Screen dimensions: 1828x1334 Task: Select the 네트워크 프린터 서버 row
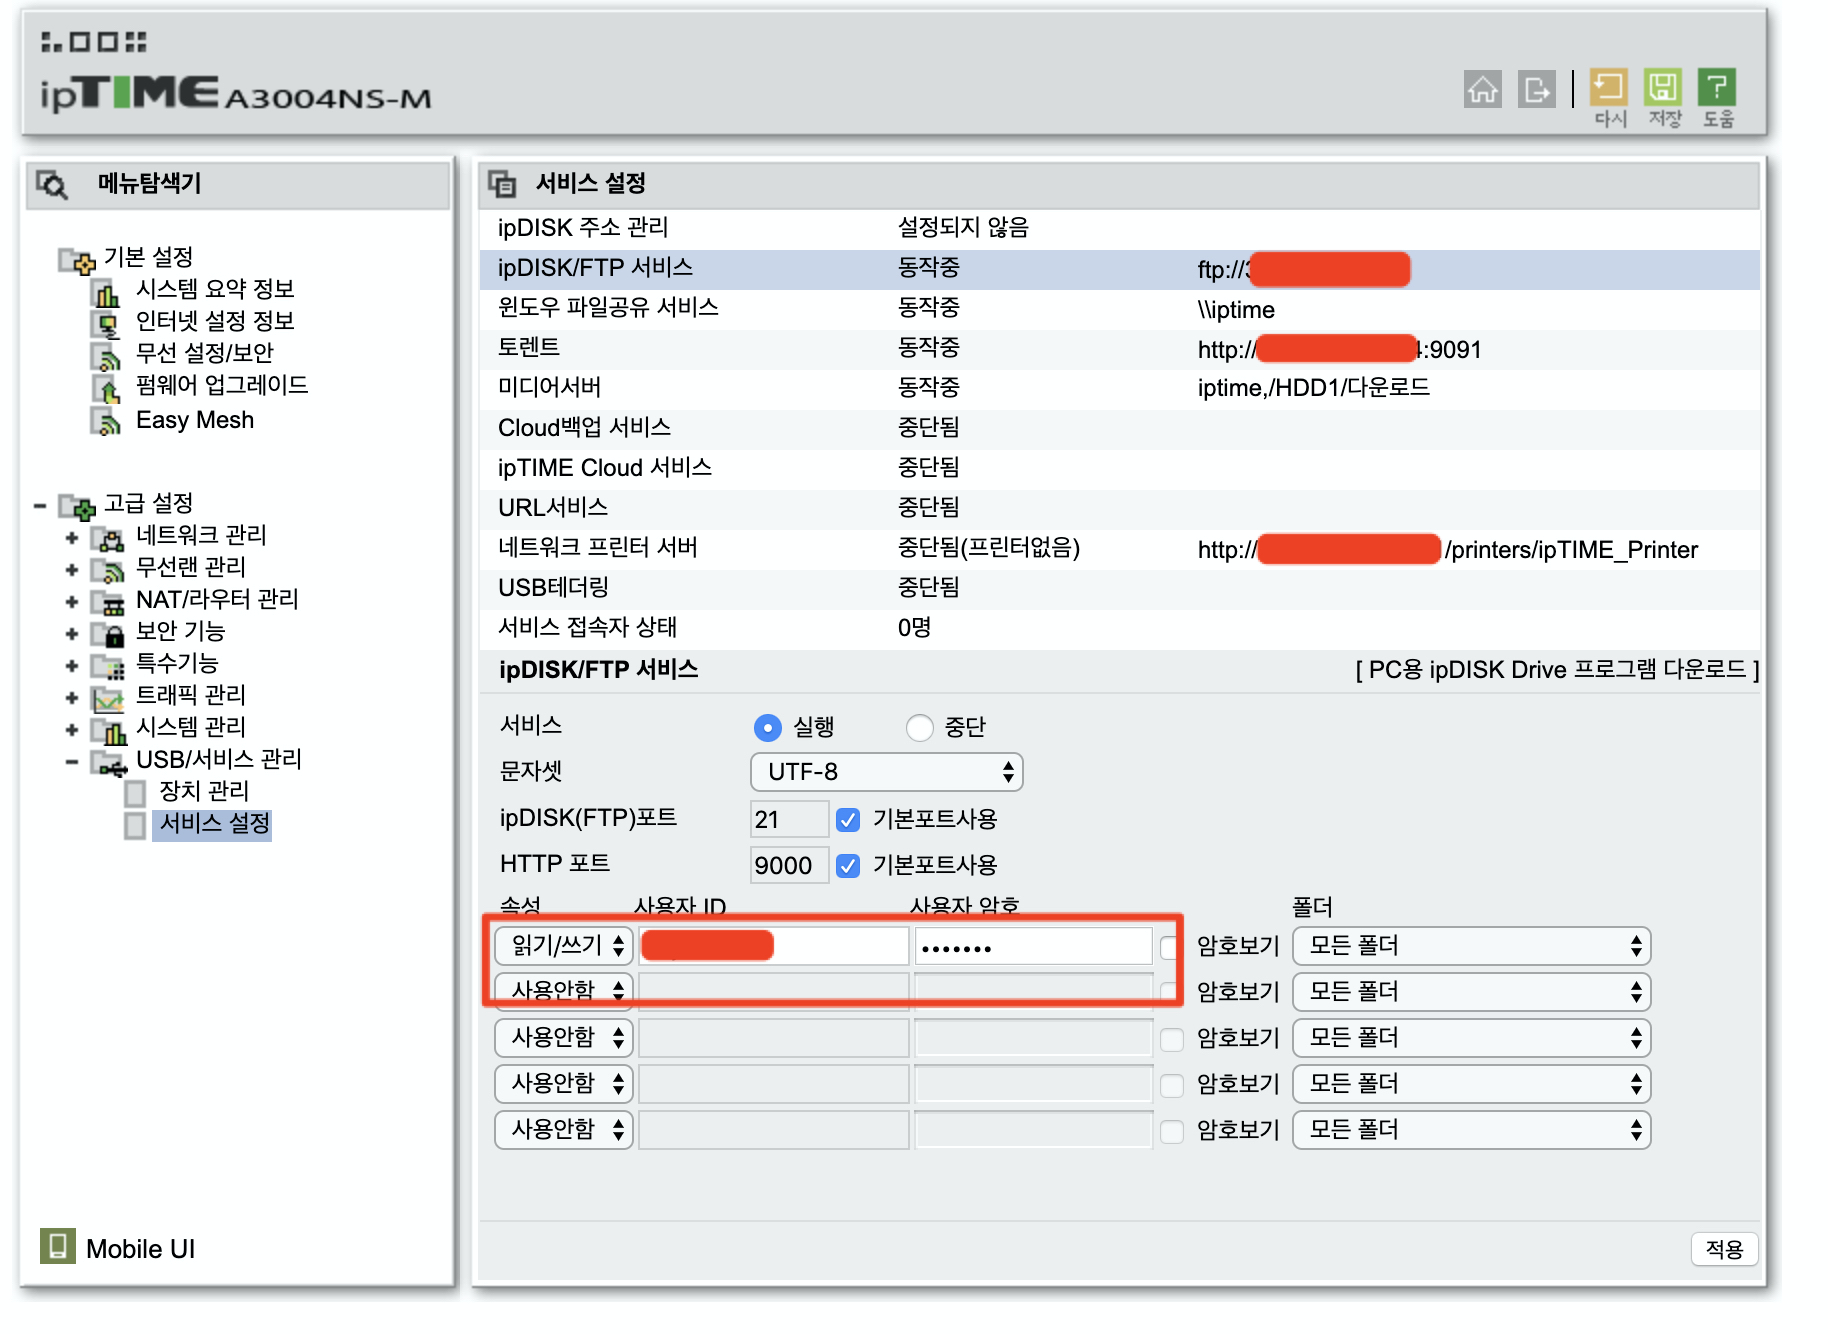[1120, 549]
